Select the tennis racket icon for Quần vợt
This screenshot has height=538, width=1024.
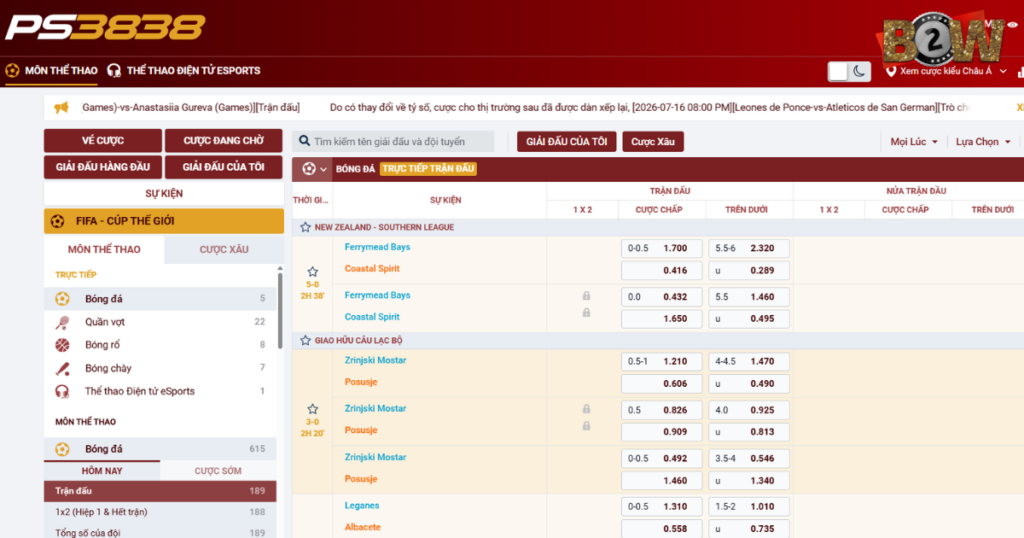coord(63,322)
